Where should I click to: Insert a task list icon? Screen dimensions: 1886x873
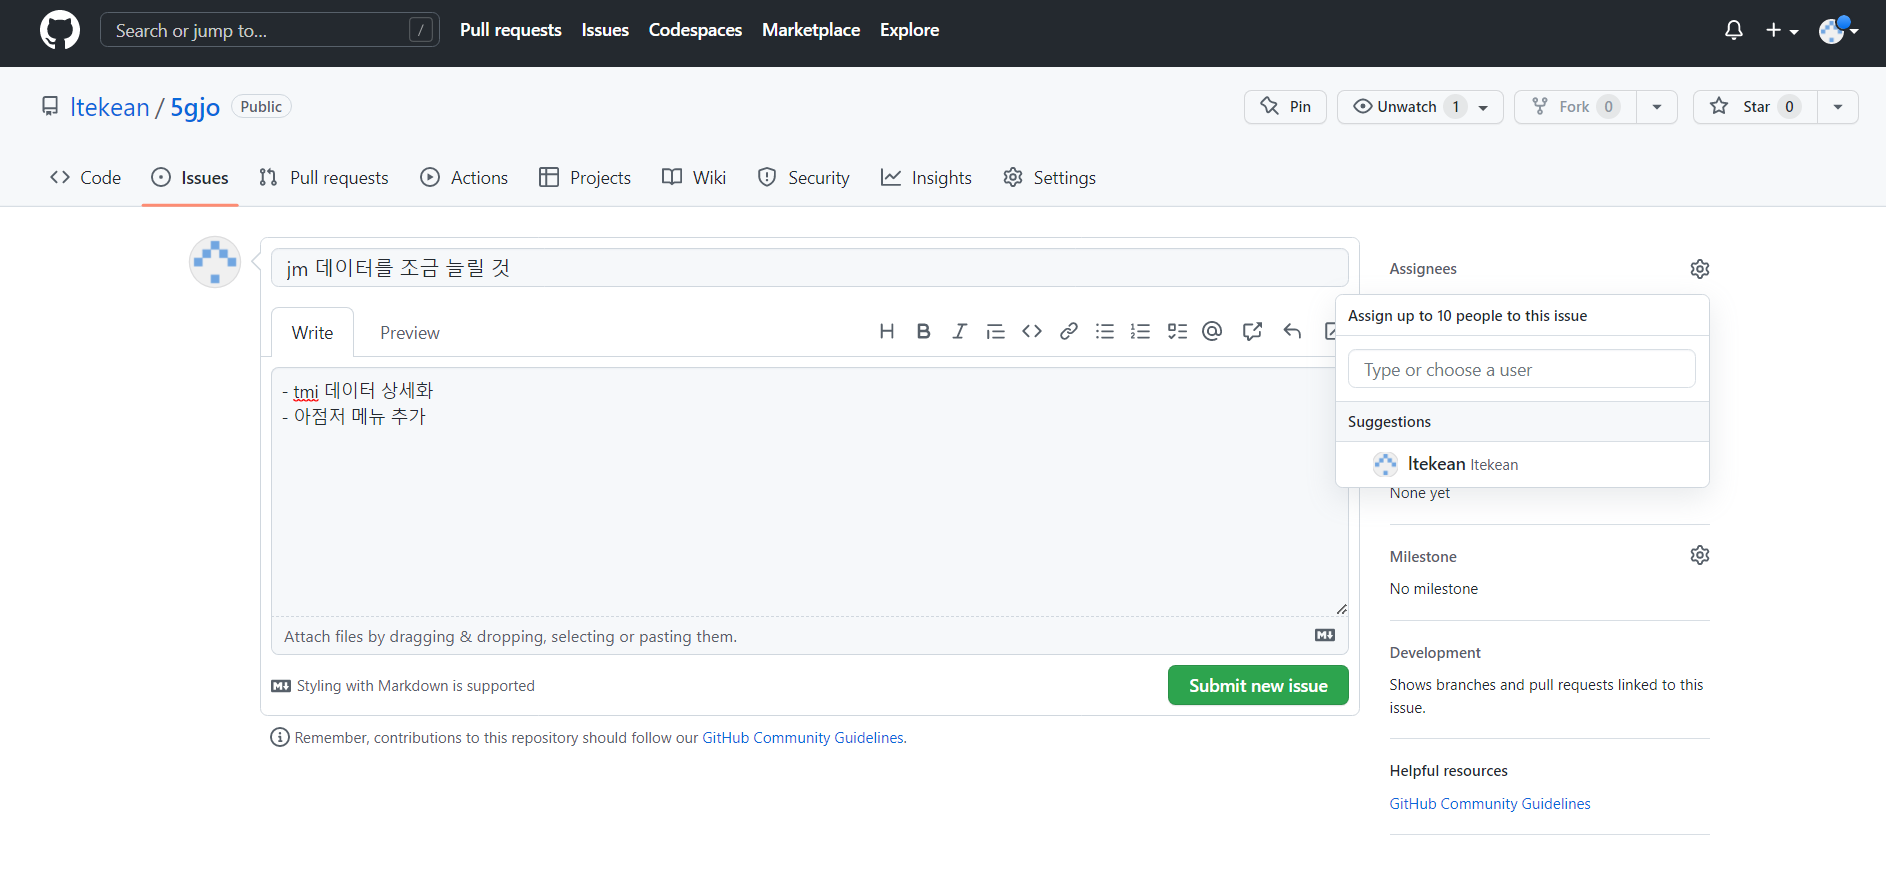1177,331
